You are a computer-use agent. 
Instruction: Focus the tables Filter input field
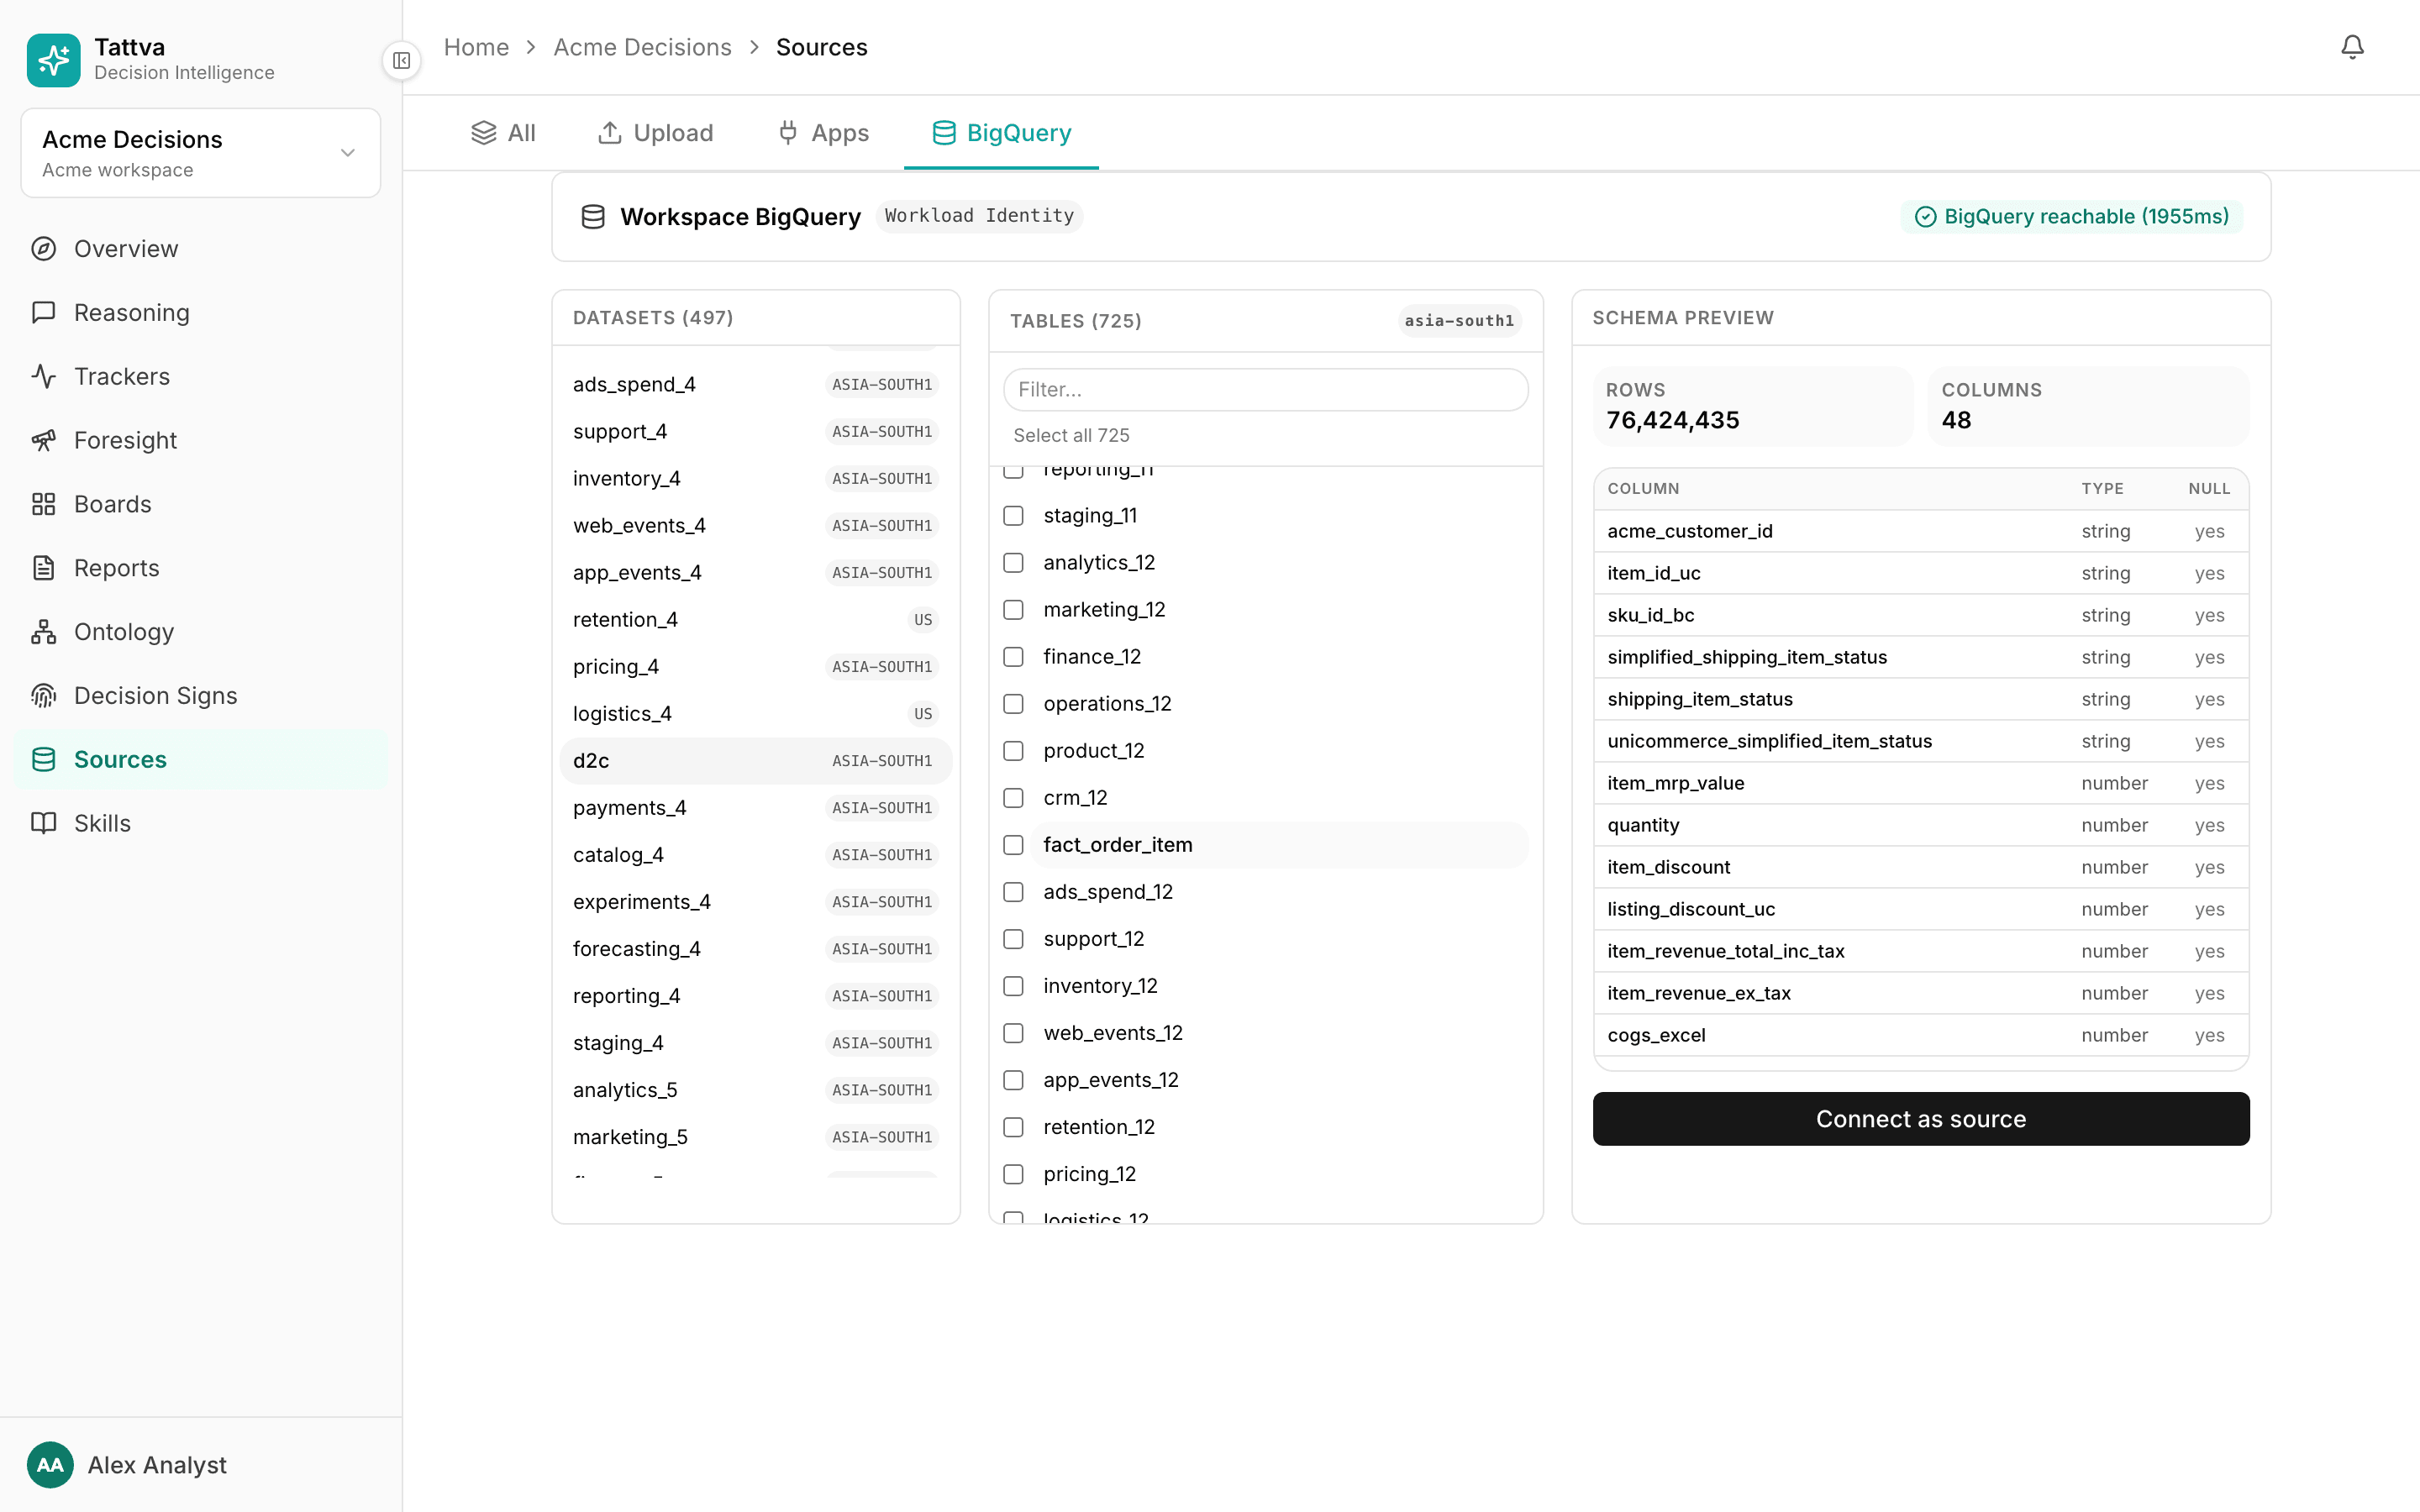point(1265,390)
